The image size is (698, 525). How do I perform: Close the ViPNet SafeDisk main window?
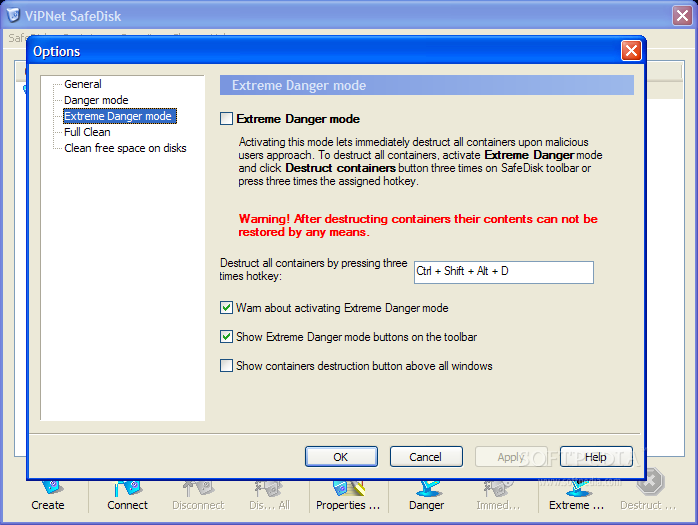coord(682,16)
